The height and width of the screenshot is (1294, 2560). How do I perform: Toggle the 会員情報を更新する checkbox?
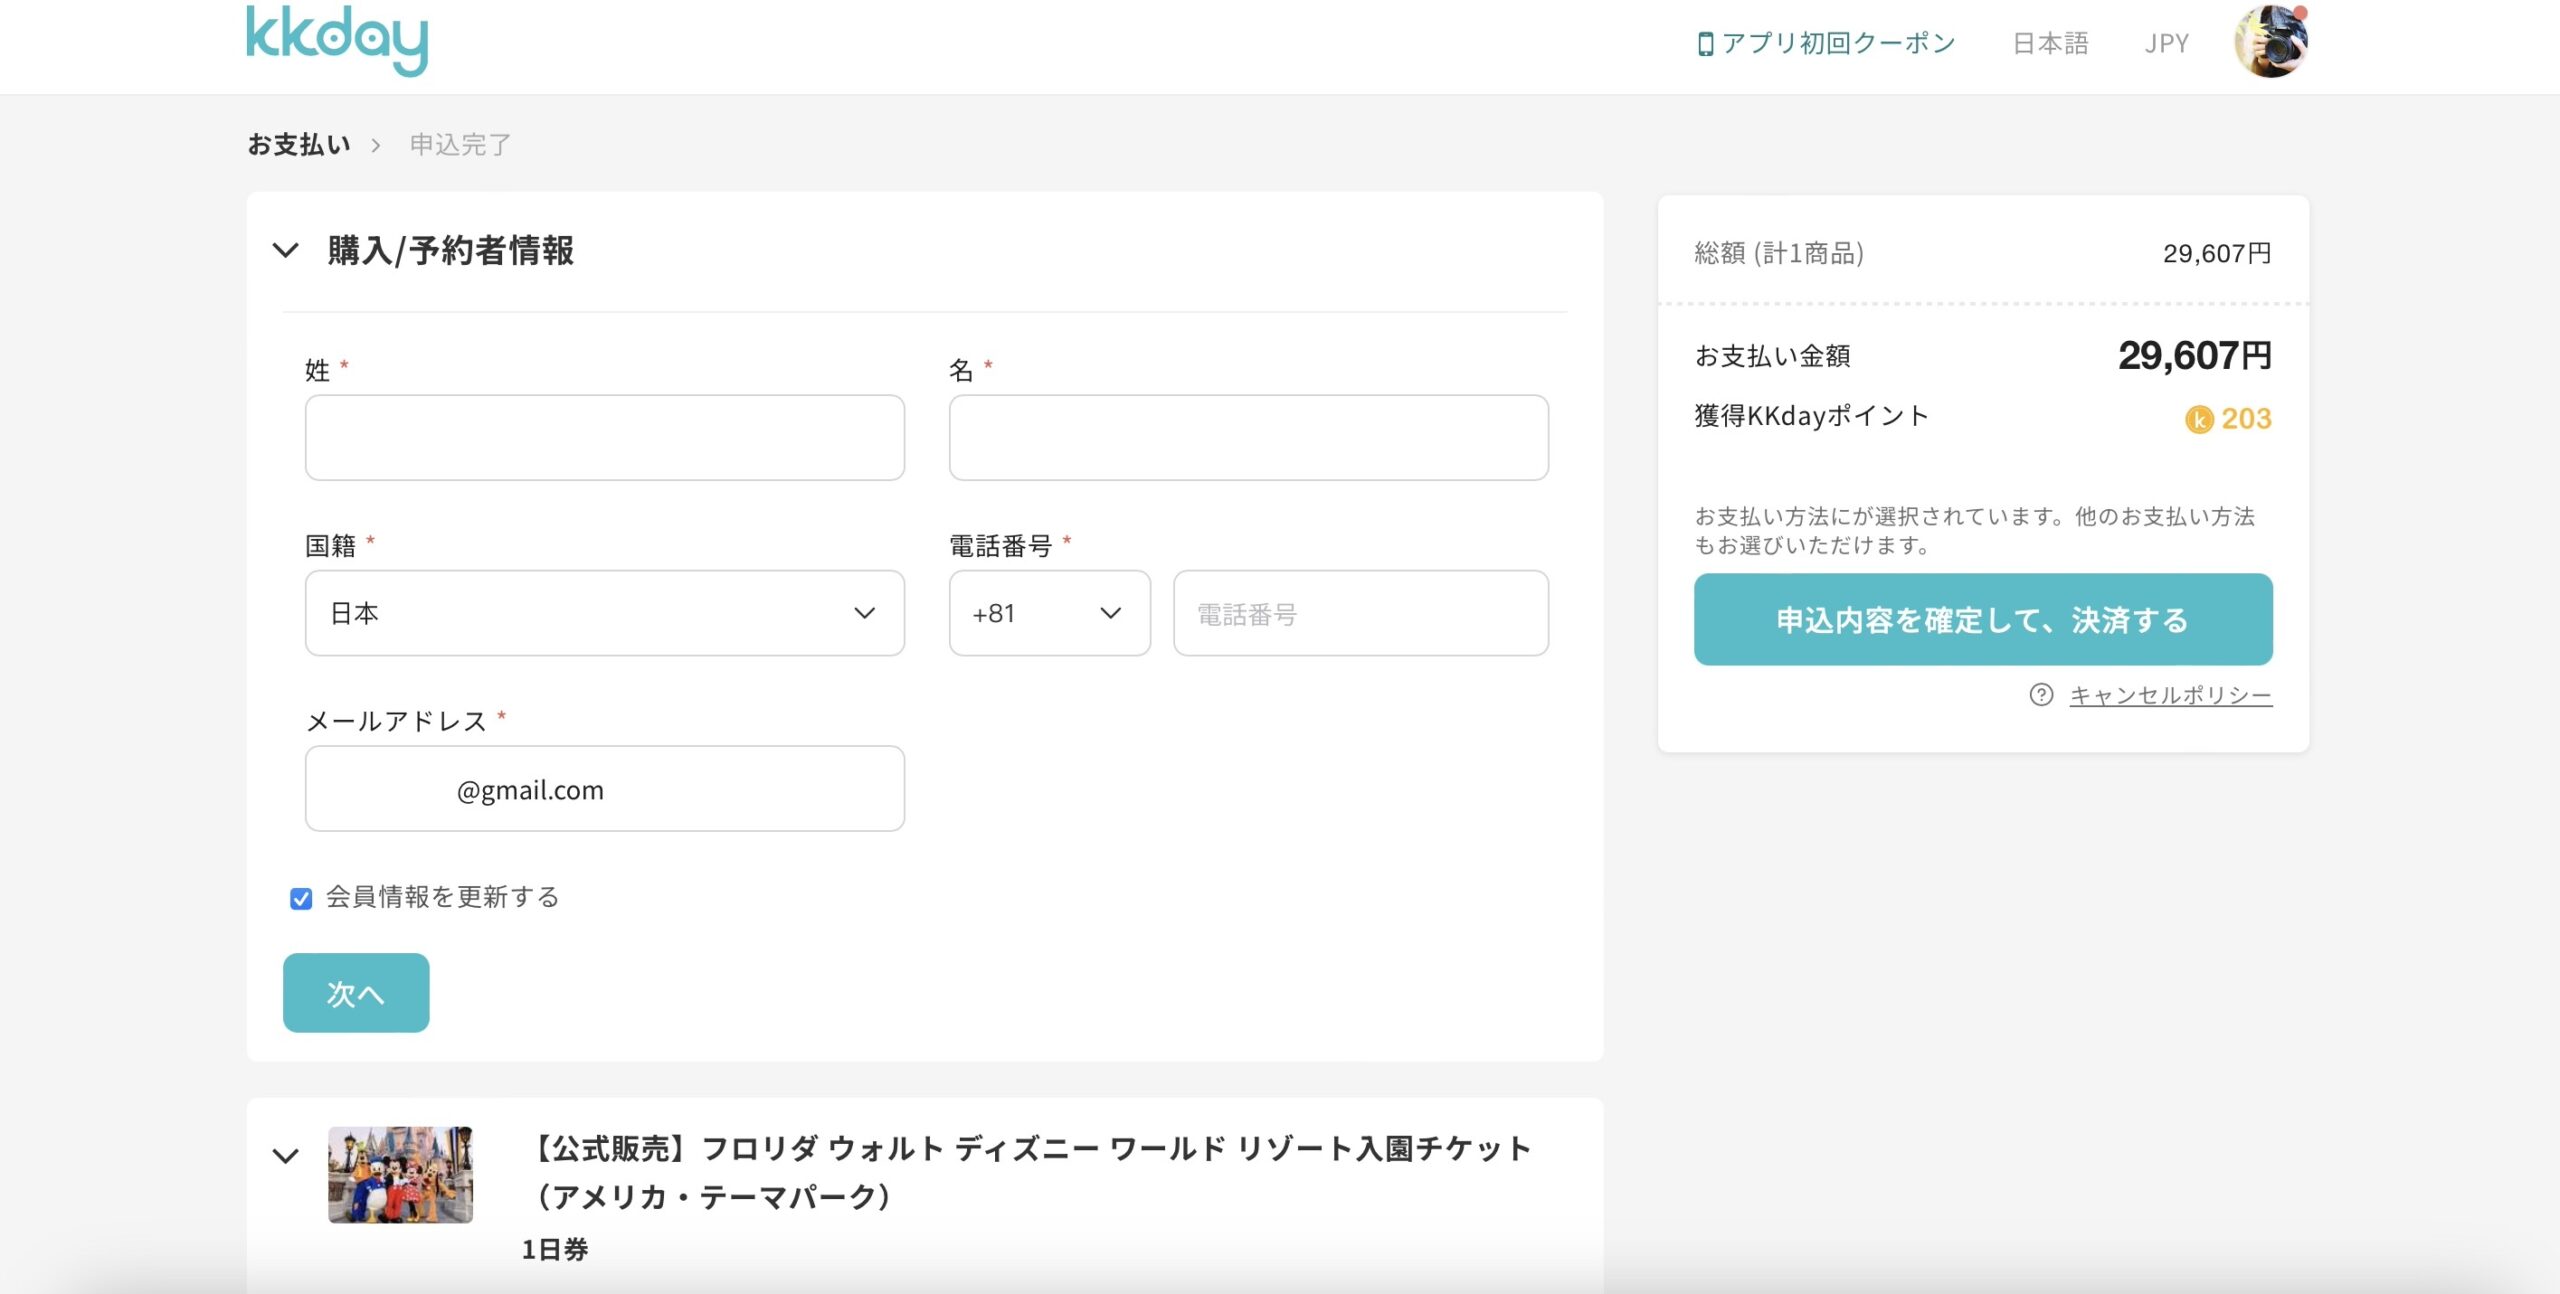(x=301, y=898)
